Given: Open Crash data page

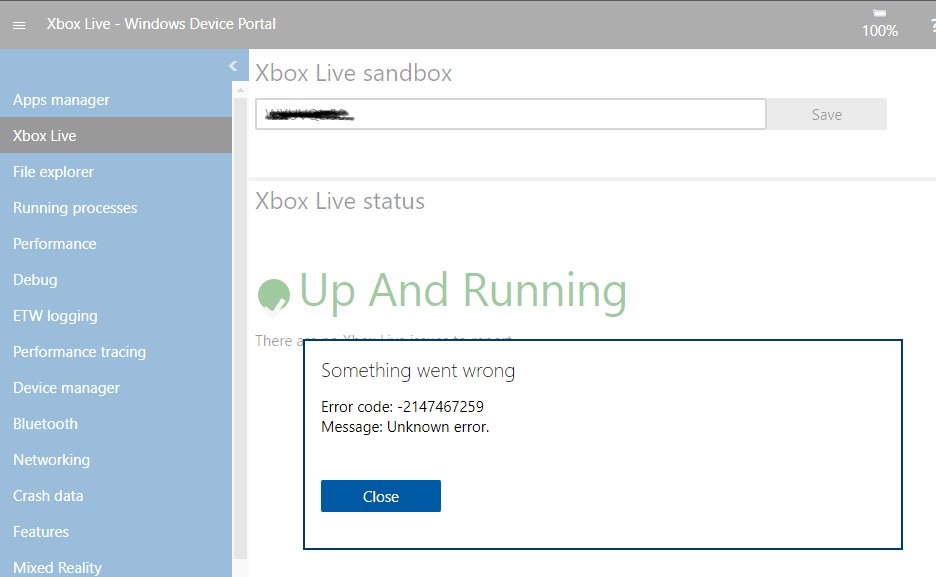Looking at the screenshot, I should tap(116, 495).
